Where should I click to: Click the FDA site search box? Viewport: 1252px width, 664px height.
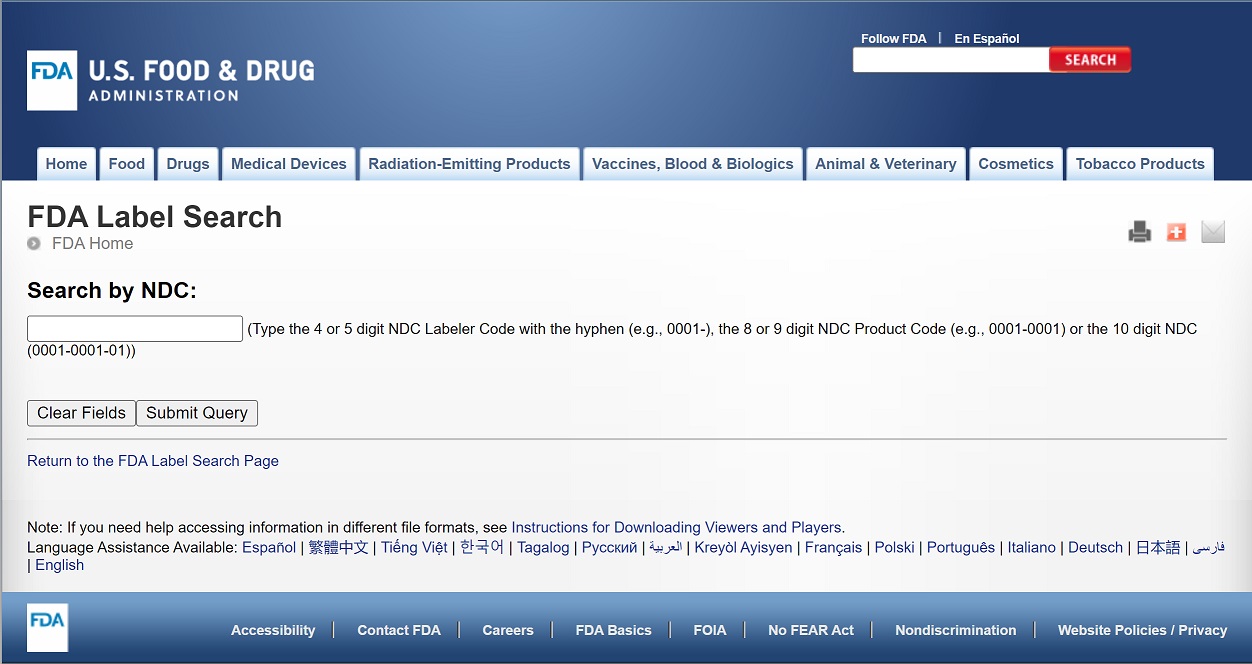tap(950, 60)
